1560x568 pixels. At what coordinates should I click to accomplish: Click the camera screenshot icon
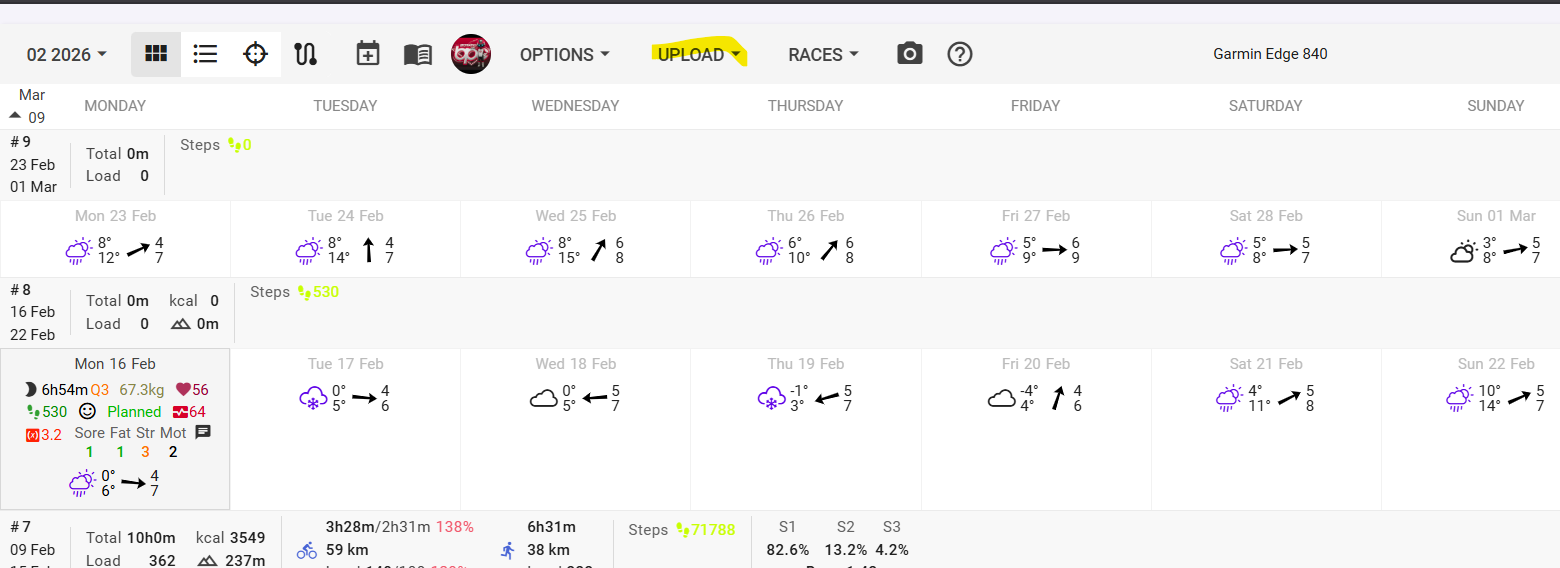click(909, 54)
